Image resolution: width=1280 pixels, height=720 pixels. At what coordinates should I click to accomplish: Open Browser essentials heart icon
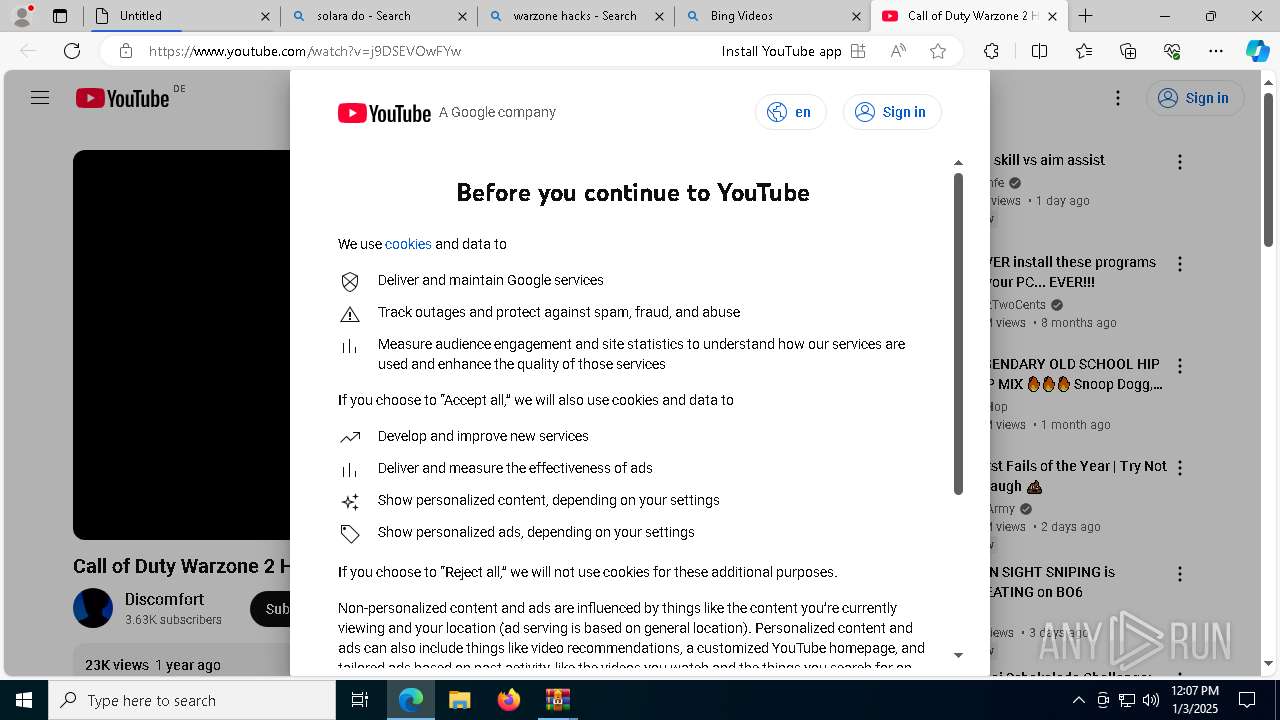tap(1172, 51)
